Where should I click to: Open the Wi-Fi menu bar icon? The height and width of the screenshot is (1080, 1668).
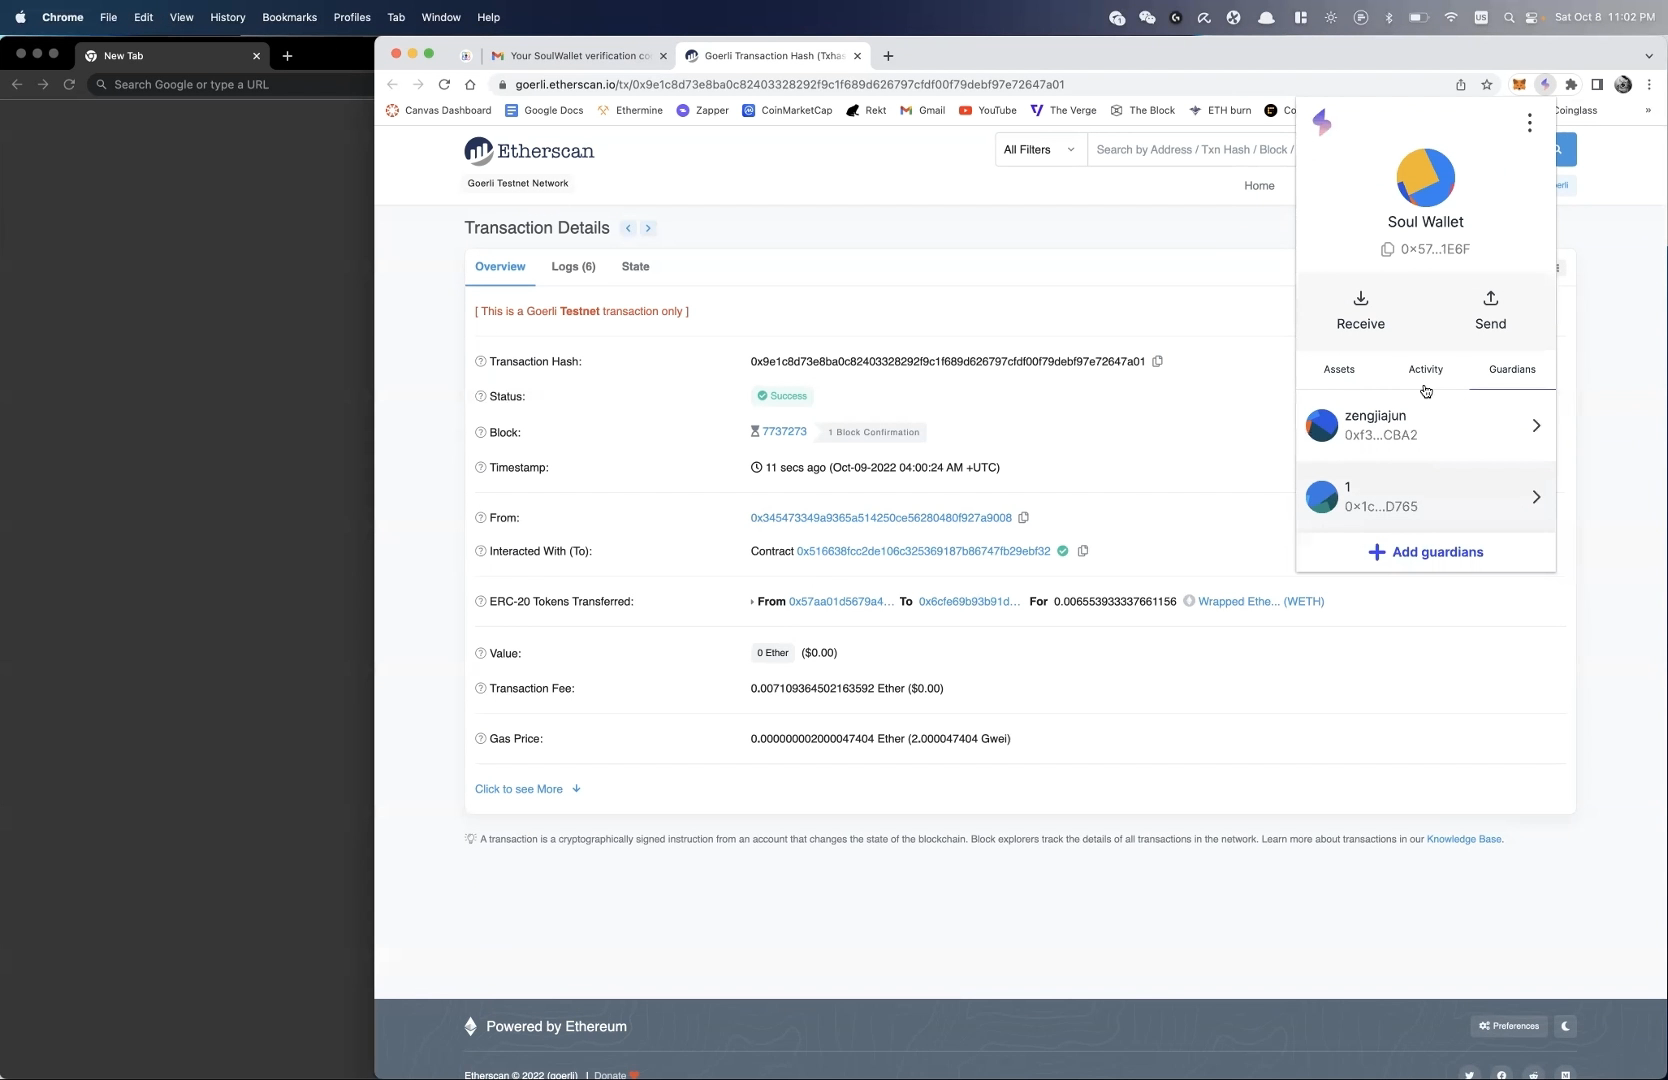(x=1450, y=17)
